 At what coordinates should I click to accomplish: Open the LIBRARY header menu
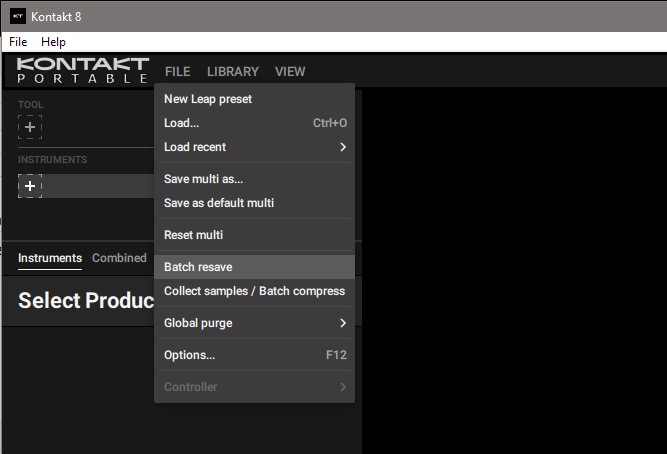(233, 71)
